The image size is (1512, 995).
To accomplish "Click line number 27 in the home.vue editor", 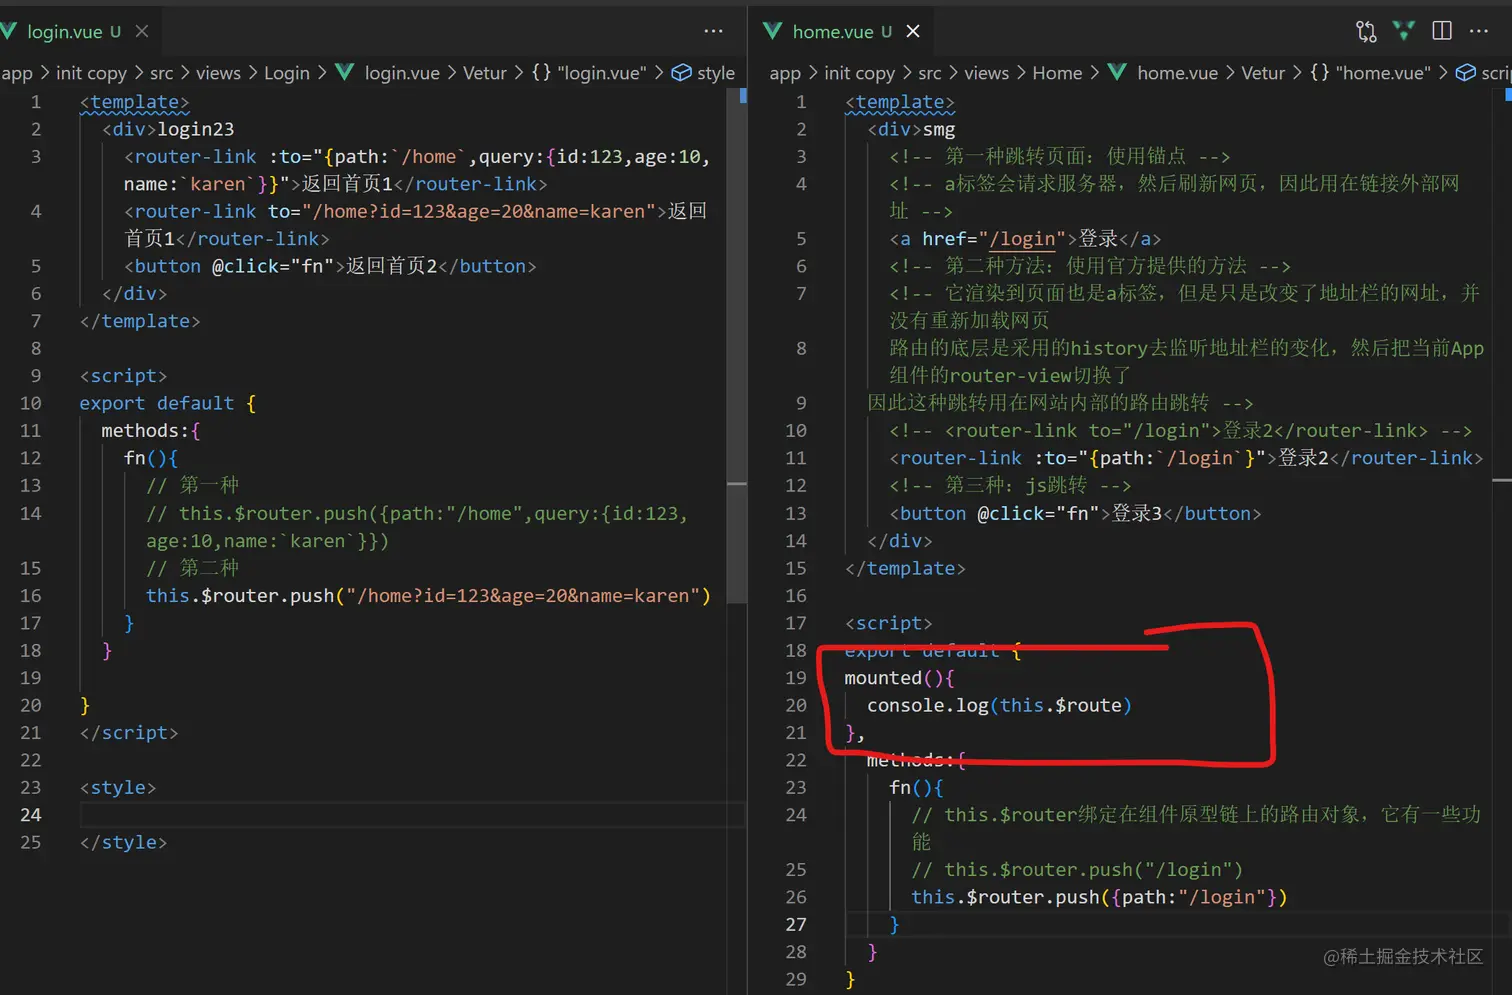I will tap(796, 925).
